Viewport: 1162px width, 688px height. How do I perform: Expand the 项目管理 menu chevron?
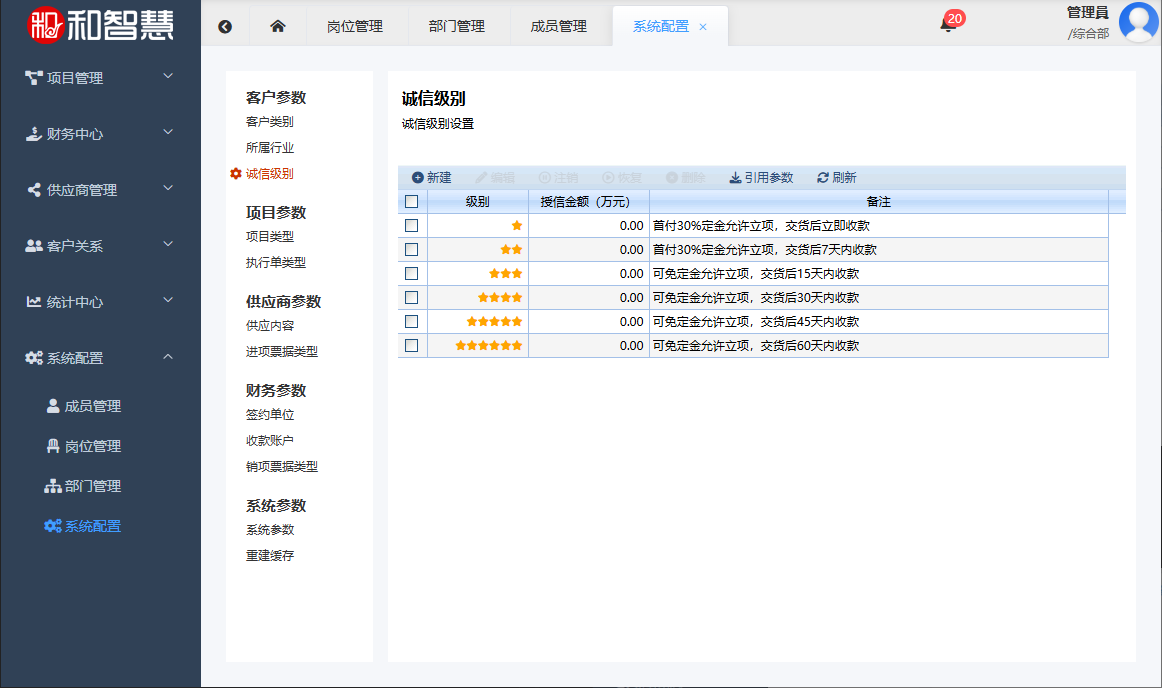[x=168, y=76]
